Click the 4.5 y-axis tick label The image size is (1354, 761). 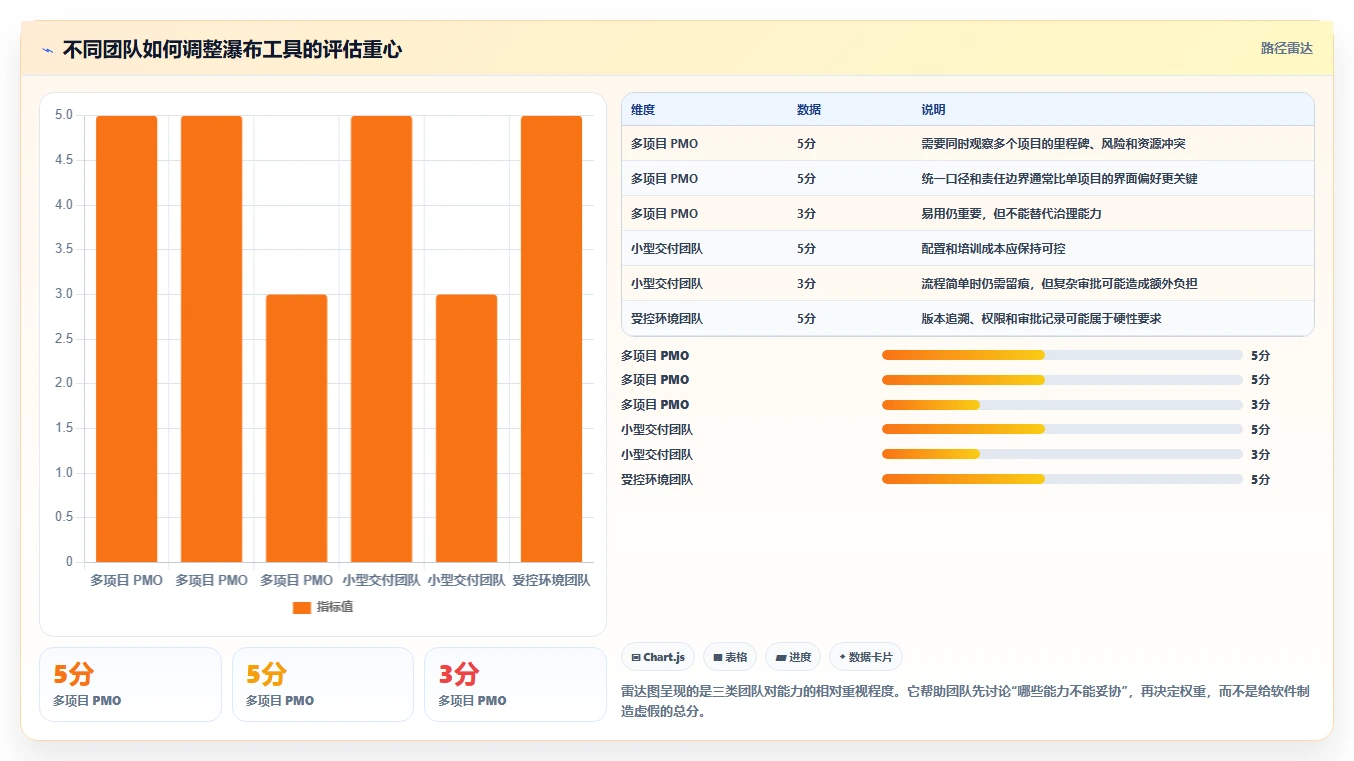coord(64,160)
